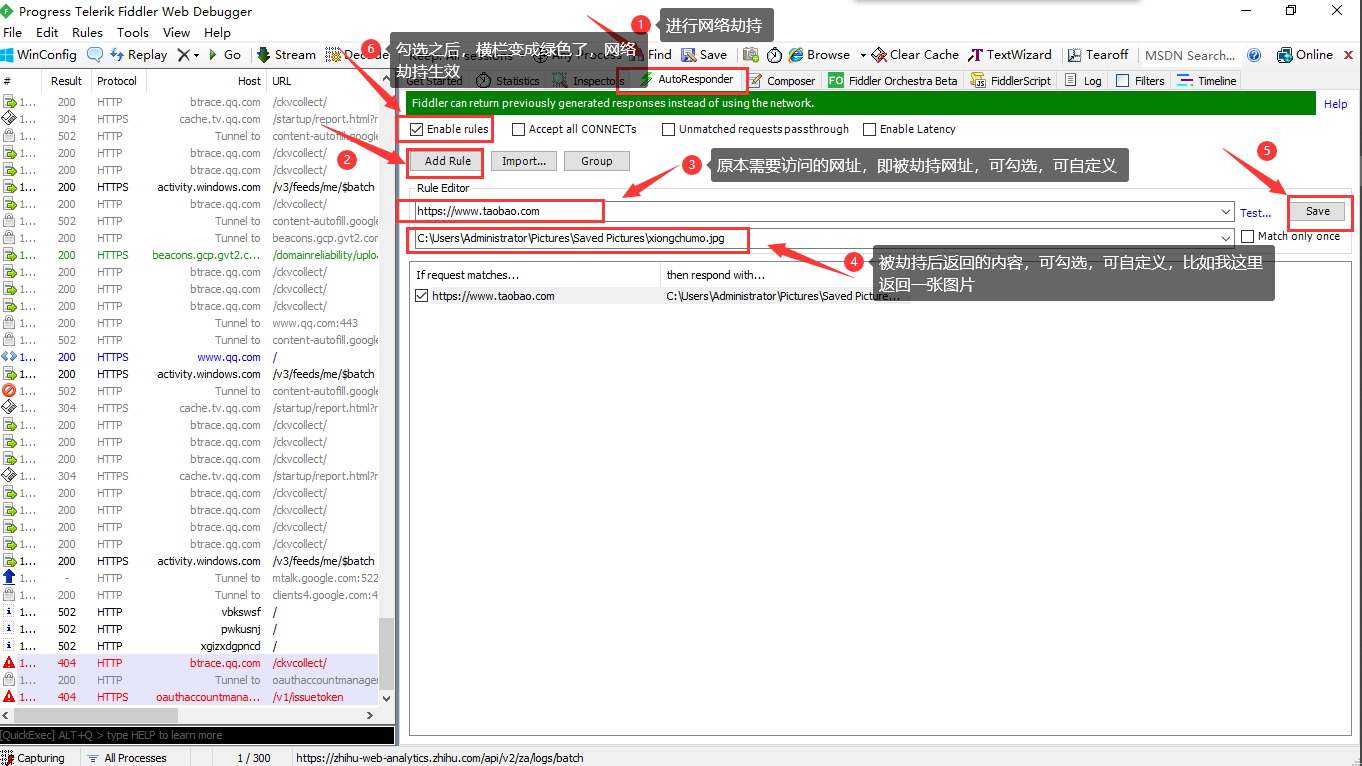
Task: Click the Browse toolbar button
Action: pyautogui.click(x=819, y=55)
